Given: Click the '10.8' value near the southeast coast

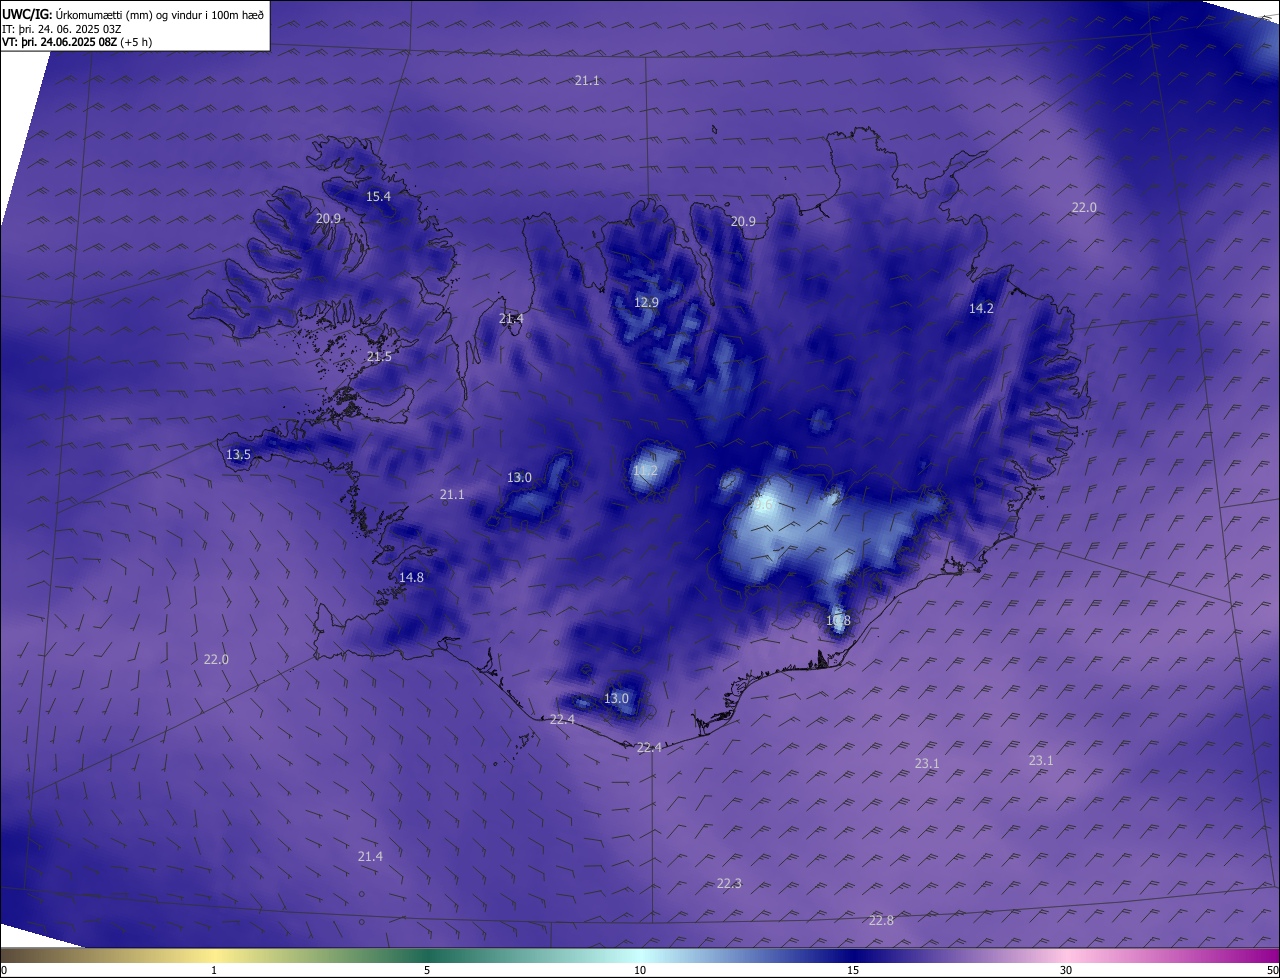Looking at the screenshot, I should 838,621.
